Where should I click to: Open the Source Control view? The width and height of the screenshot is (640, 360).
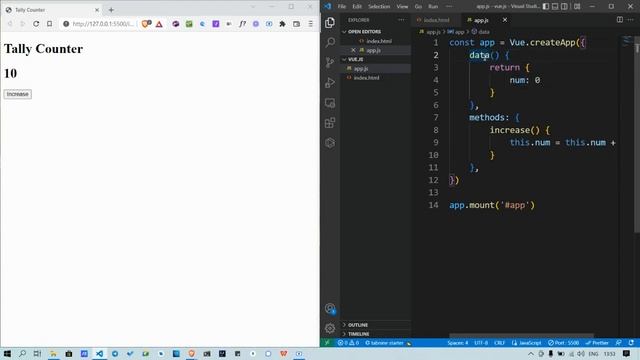pyautogui.click(x=330, y=62)
